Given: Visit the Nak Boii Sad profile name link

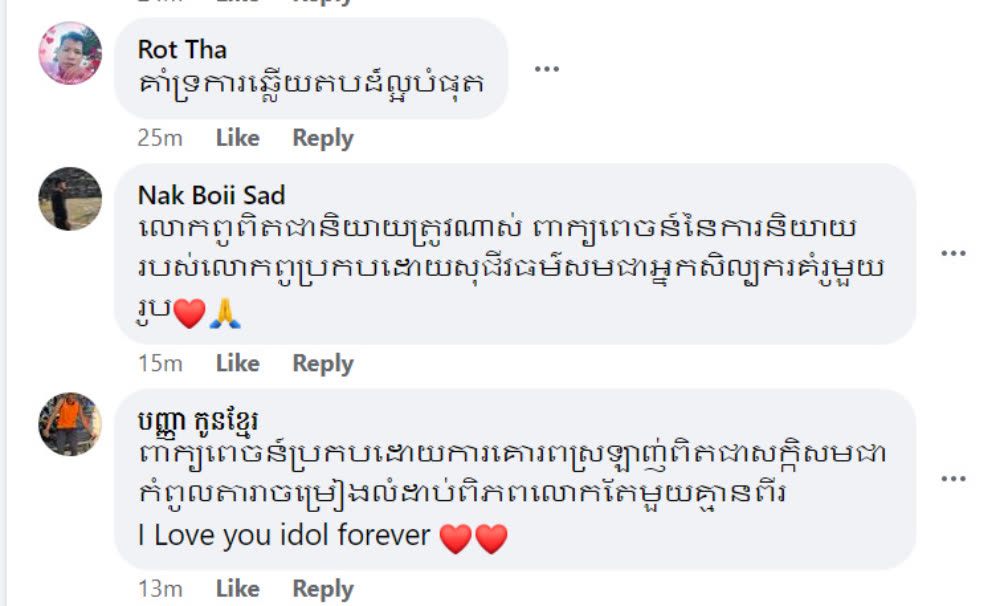Looking at the screenshot, I should coord(211,194).
